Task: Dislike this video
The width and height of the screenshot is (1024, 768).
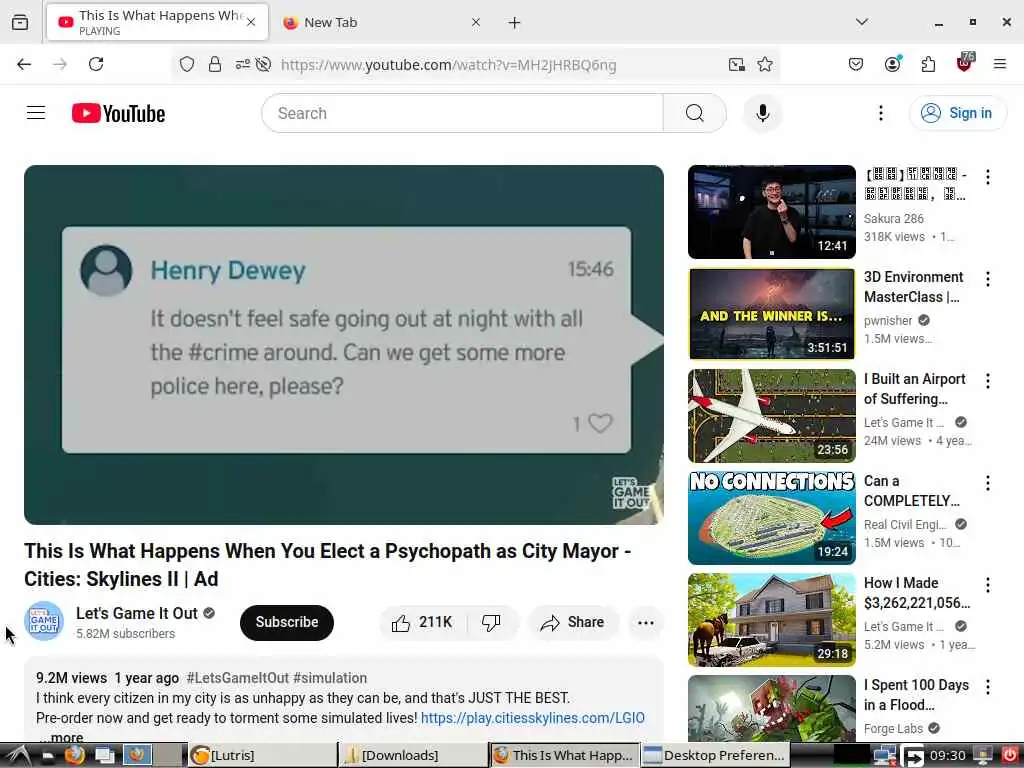Action: [492, 622]
